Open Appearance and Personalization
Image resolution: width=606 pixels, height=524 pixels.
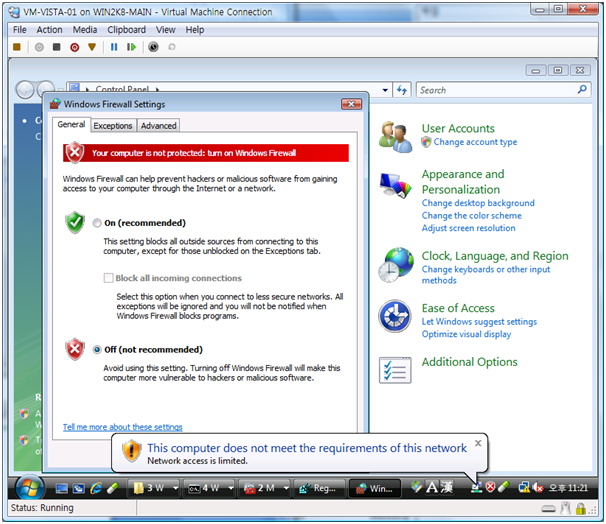click(x=463, y=182)
